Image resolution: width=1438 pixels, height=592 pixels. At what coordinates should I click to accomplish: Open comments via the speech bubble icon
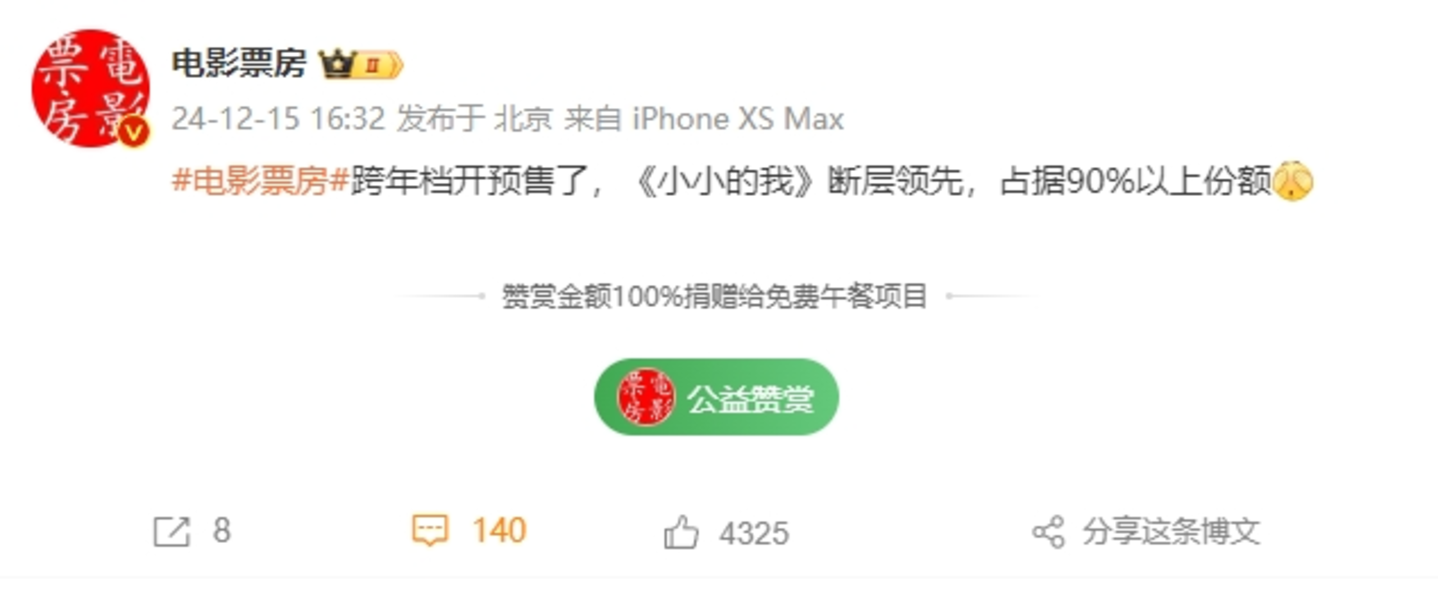(430, 531)
